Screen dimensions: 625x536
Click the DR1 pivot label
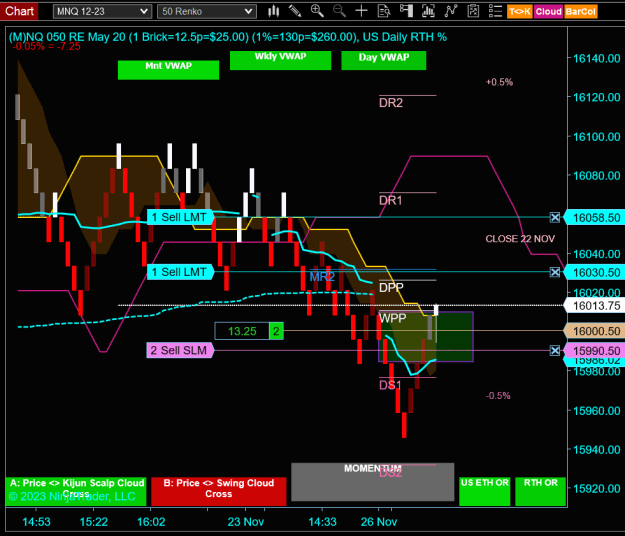[391, 200]
